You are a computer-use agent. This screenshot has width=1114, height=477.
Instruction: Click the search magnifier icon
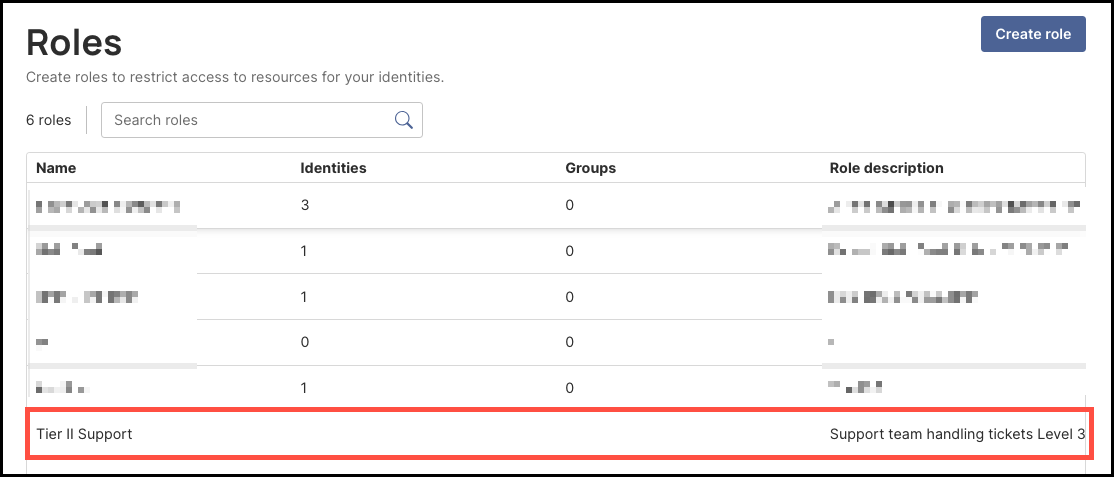click(x=404, y=119)
